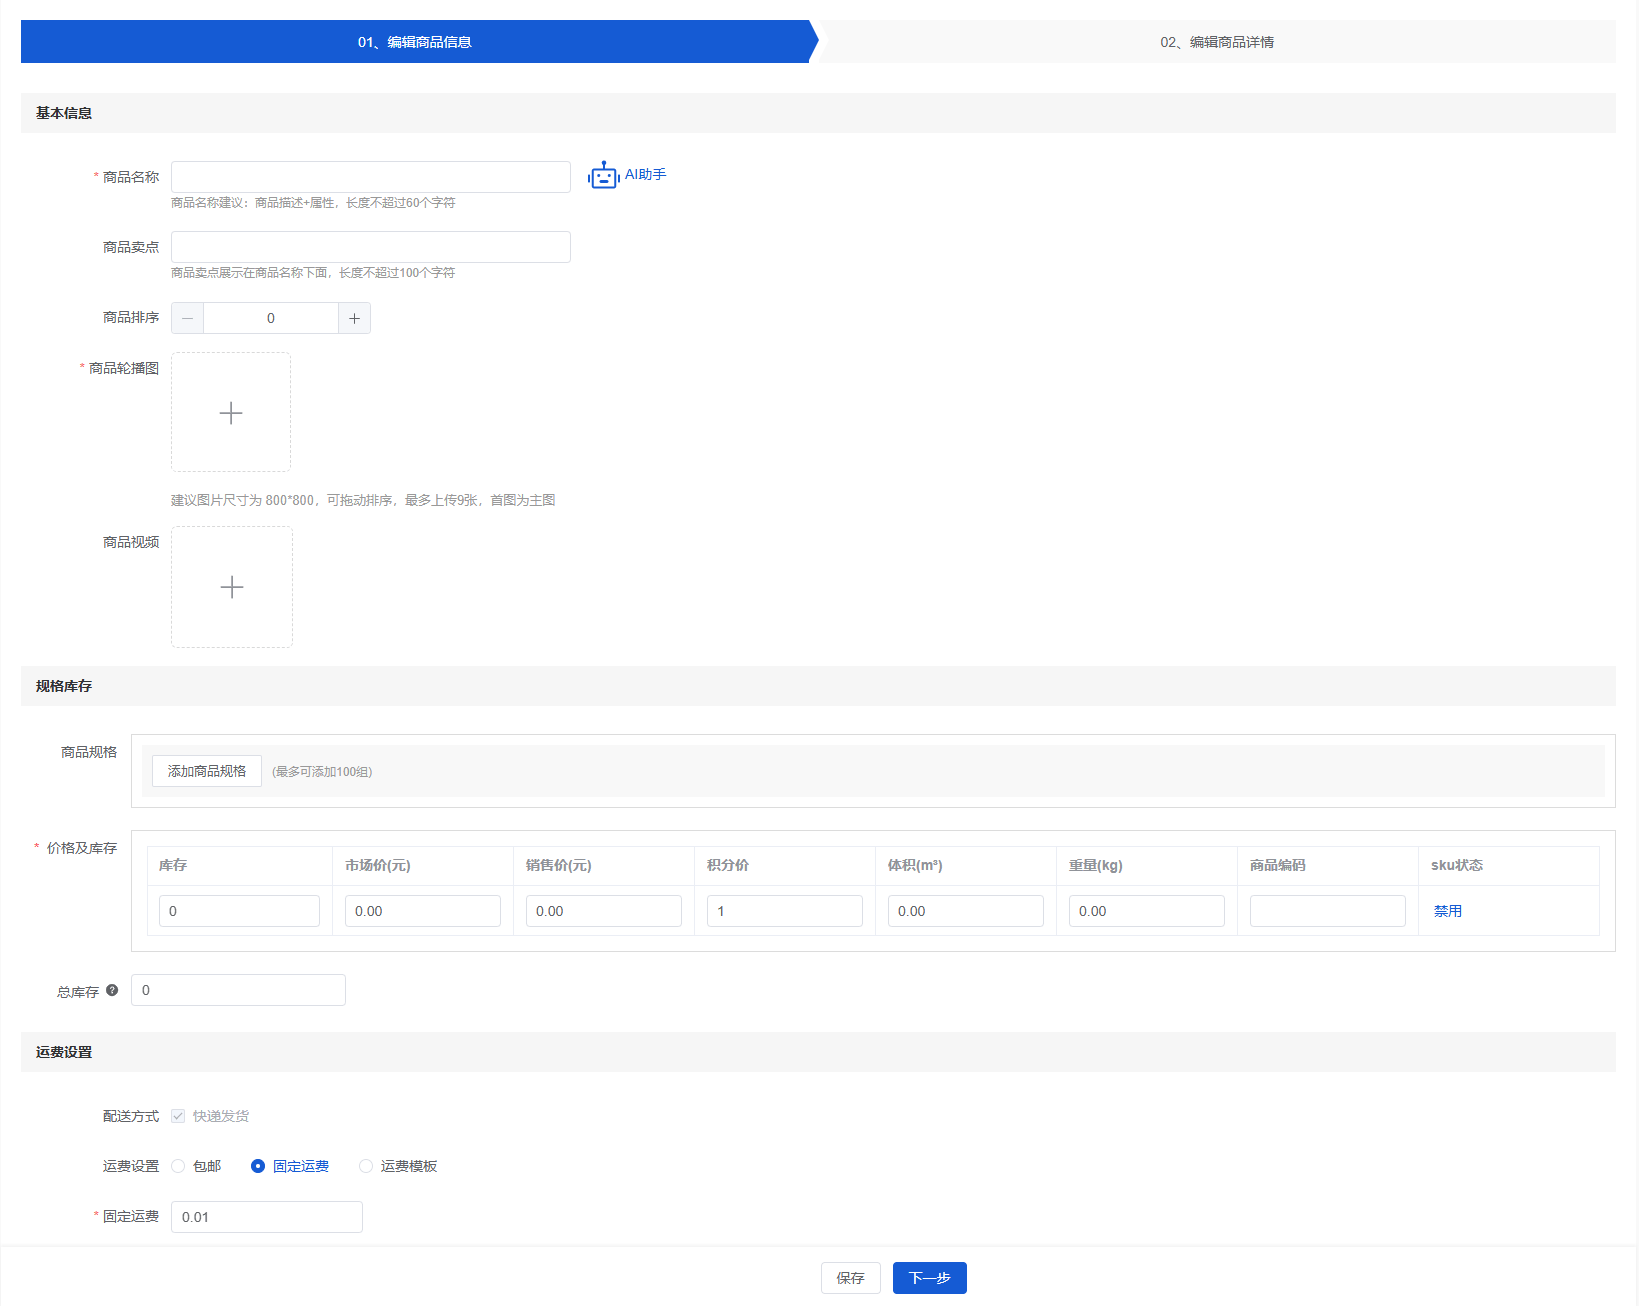The height and width of the screenshot is (1306, 1639).
Task: Focus the 商品名称 input field
Action: point(371,177)
